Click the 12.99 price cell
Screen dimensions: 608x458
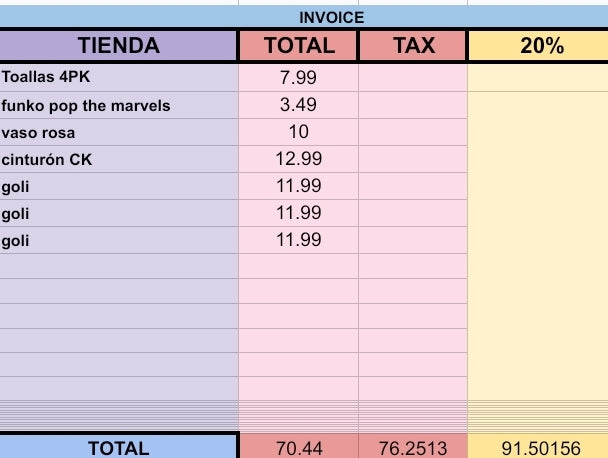click(298, 159)
